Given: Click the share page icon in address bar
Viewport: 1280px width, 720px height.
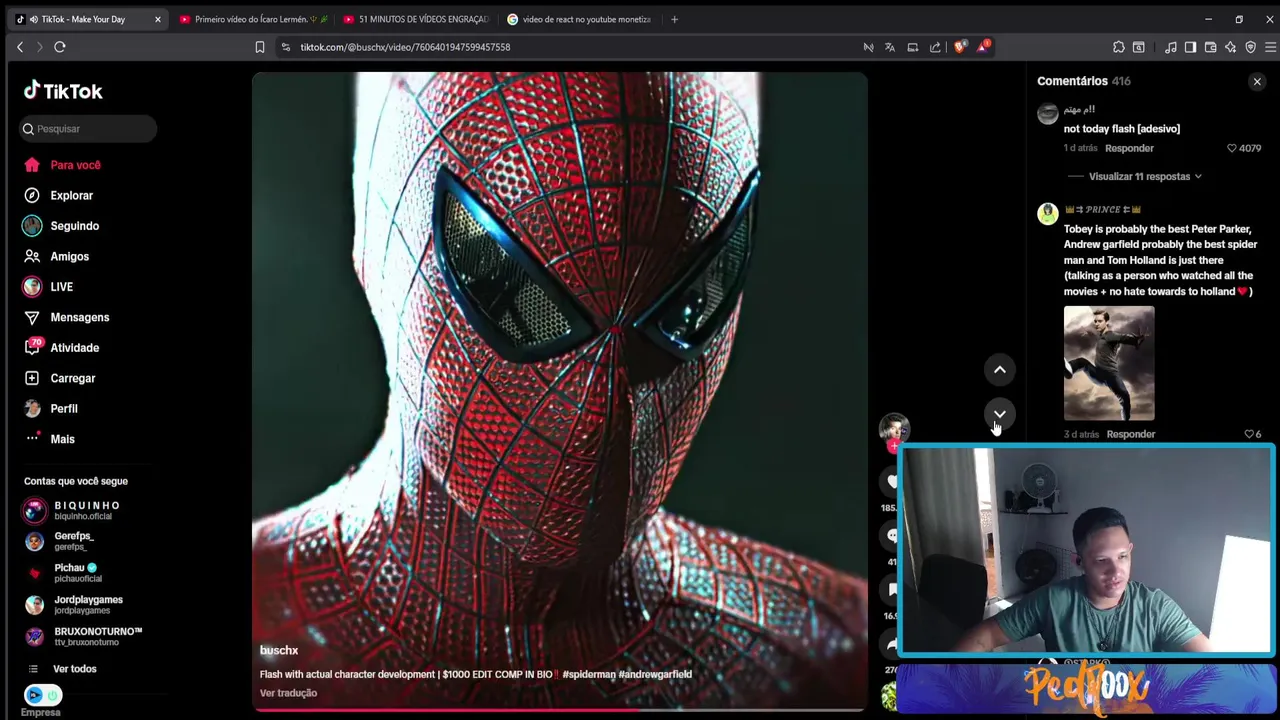Looking at the screenshot, I should [x=935, y=47].
